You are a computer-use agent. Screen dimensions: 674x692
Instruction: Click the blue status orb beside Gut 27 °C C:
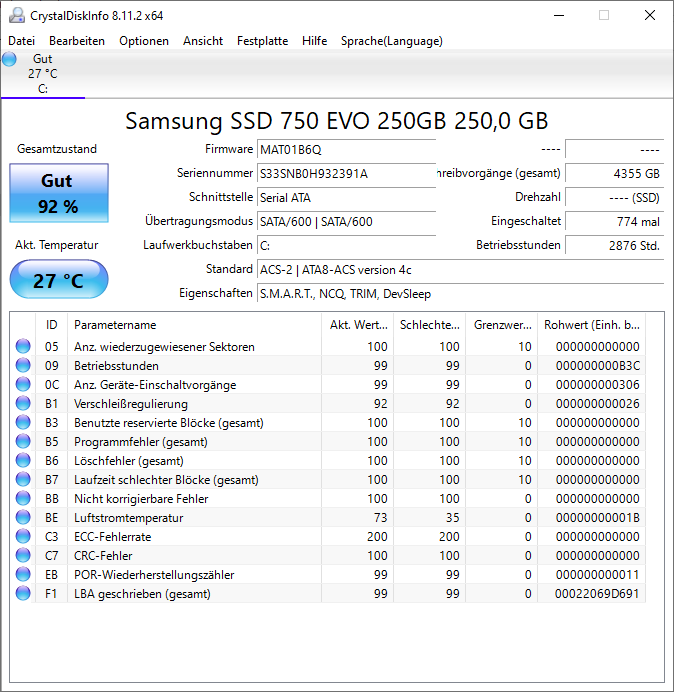(9, 59)
